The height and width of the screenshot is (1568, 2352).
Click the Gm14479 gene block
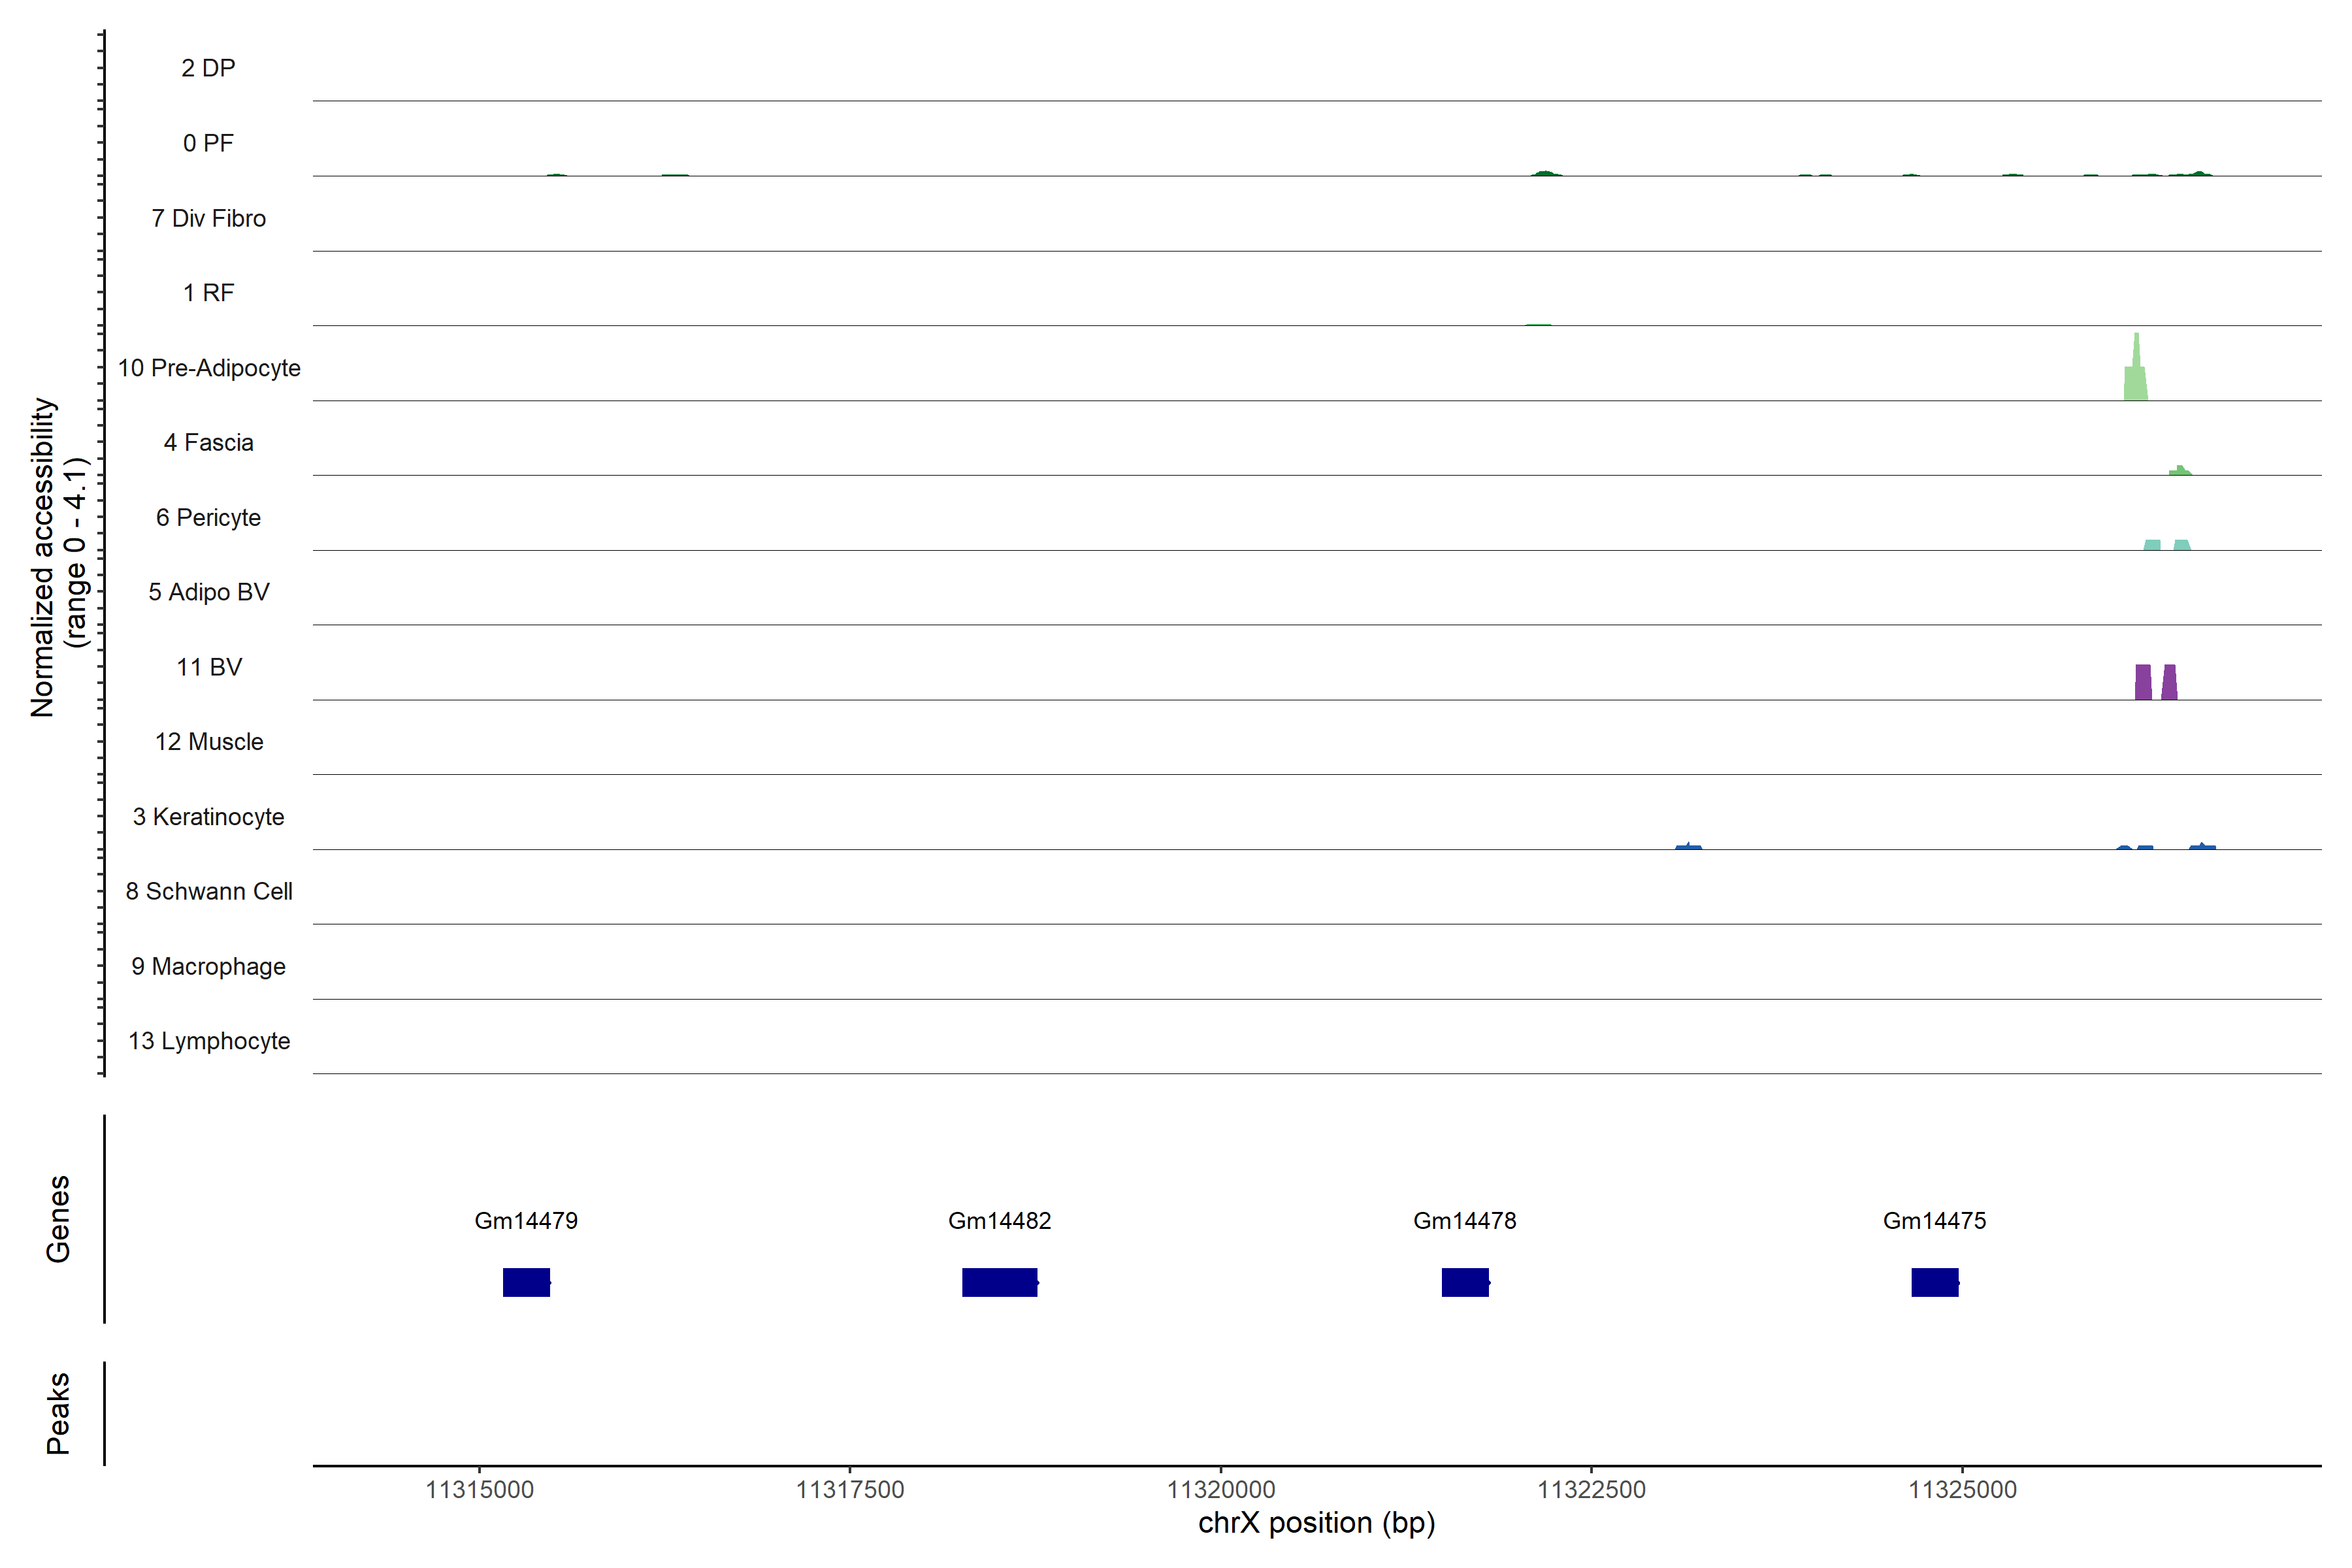[526, 1282]
